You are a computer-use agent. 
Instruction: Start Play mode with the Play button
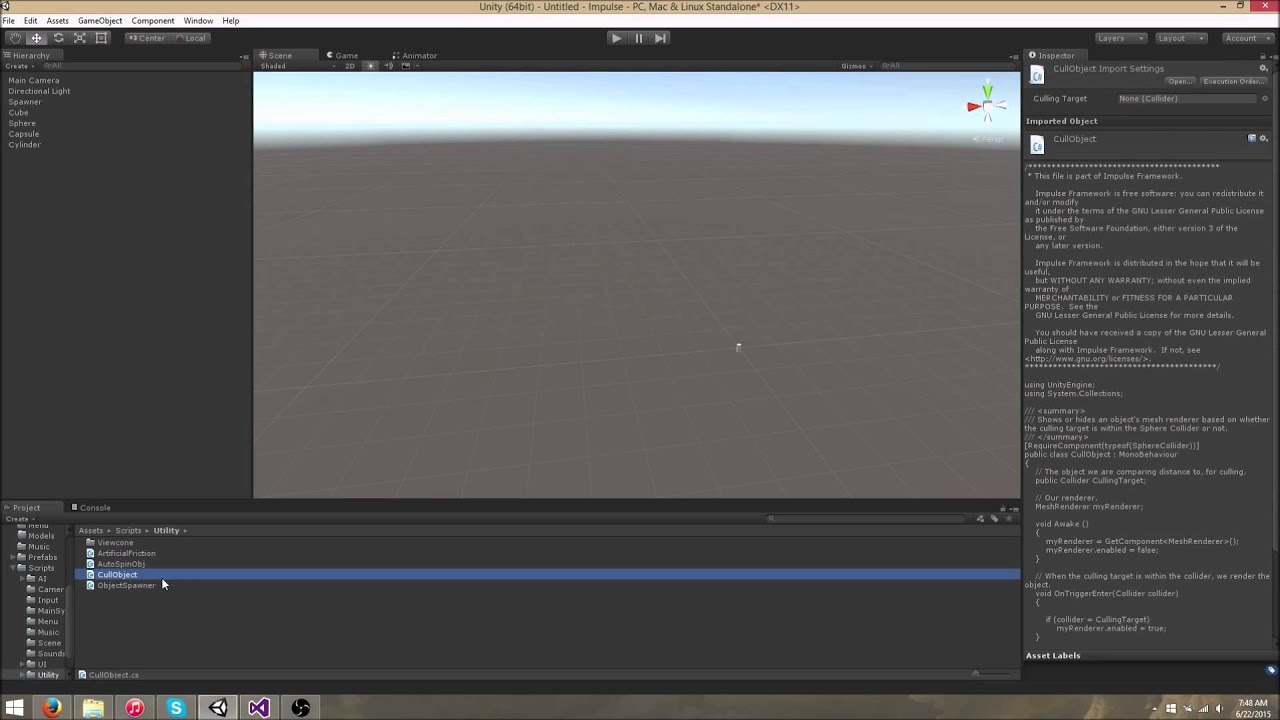pyautogui.click(x=616, y=38)
